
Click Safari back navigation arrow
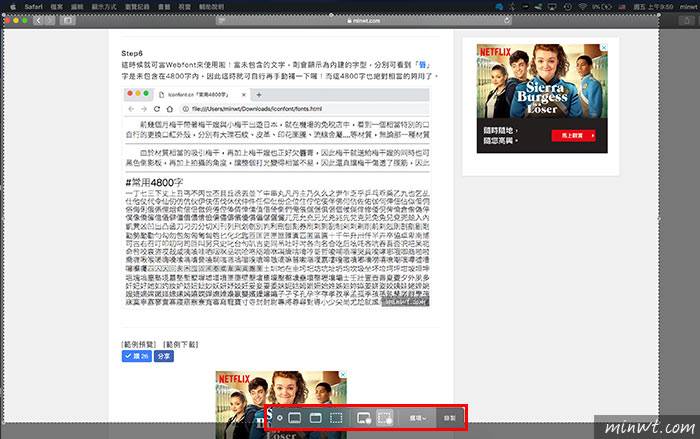coord(37,20)
